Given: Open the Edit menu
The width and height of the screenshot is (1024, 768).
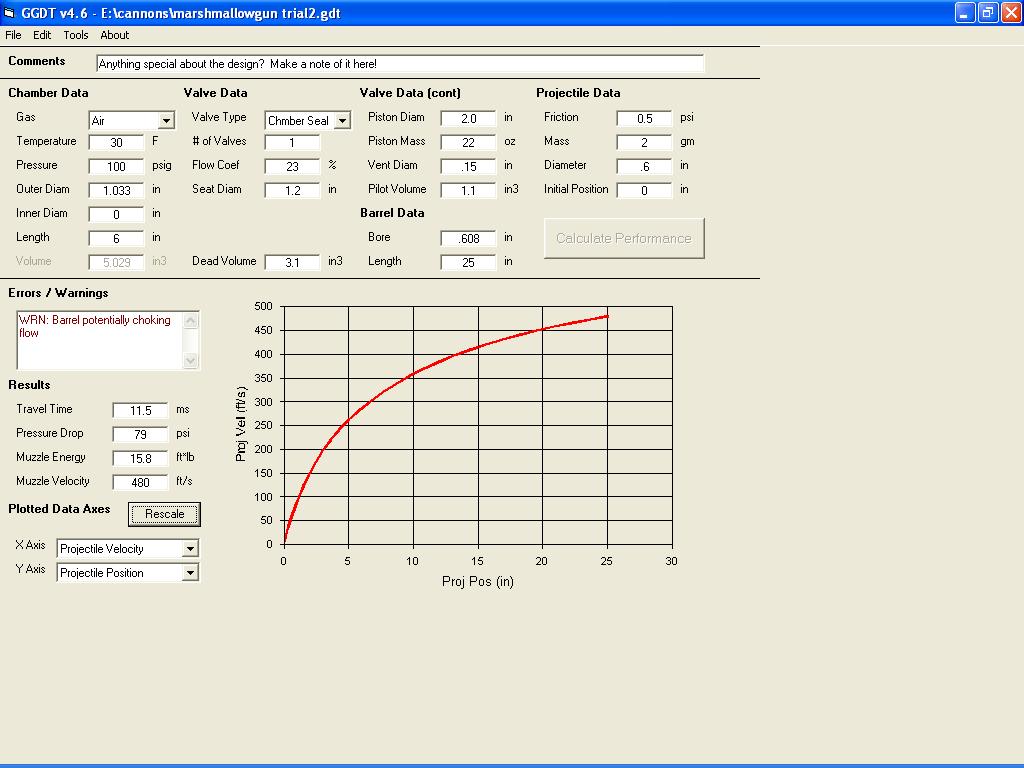Looking at the screenshot, I should [42, 35].
